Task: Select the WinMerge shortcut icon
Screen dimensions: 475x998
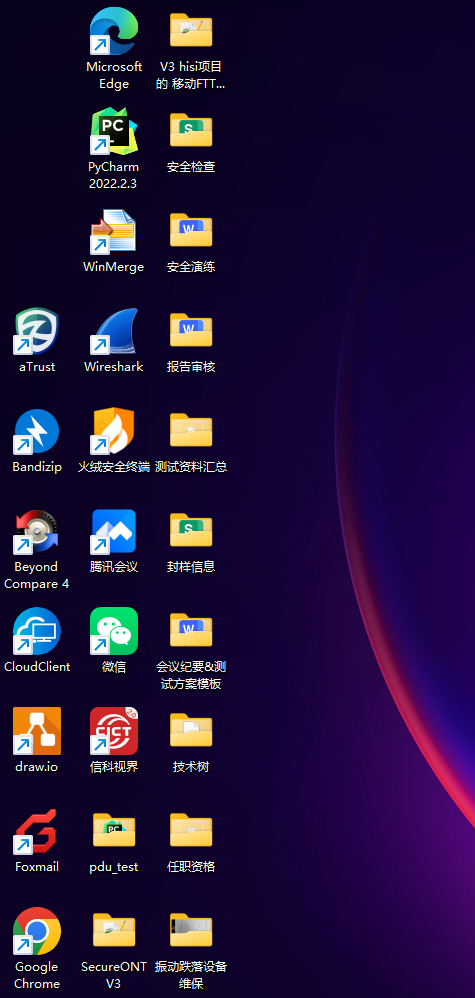Action: coord(114,232)
